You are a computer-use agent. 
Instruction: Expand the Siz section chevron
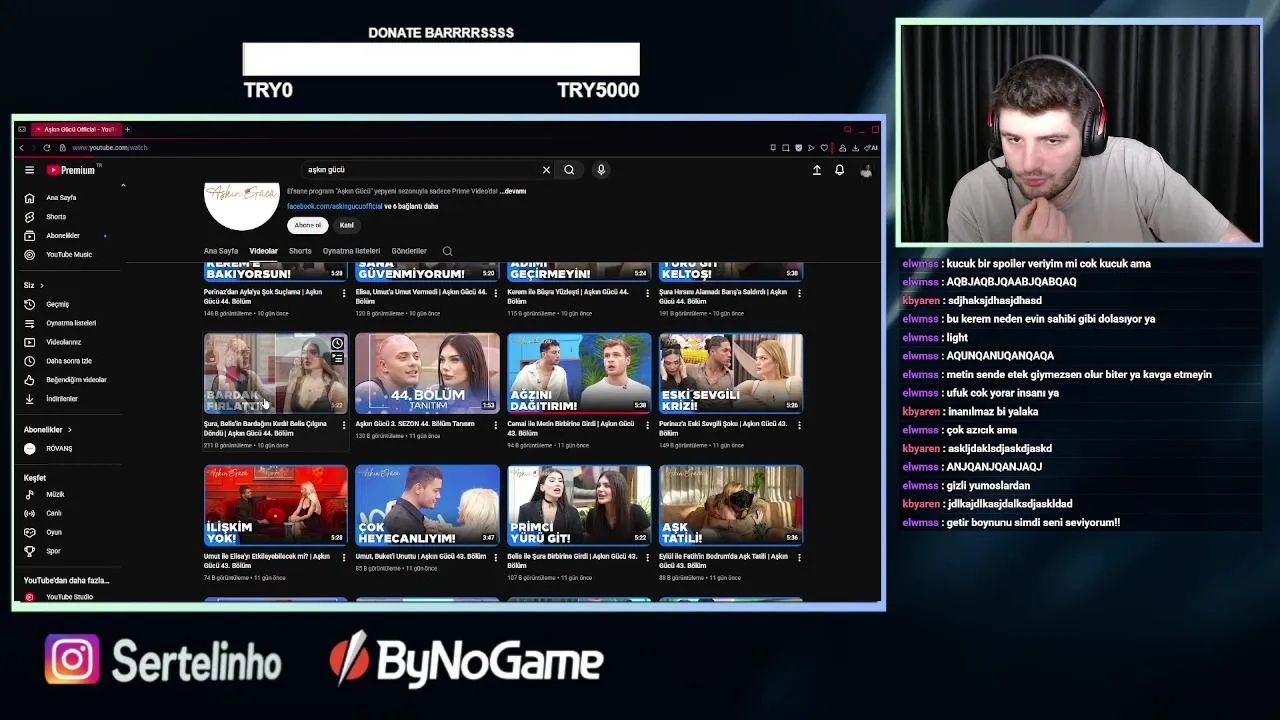(41, 286)
